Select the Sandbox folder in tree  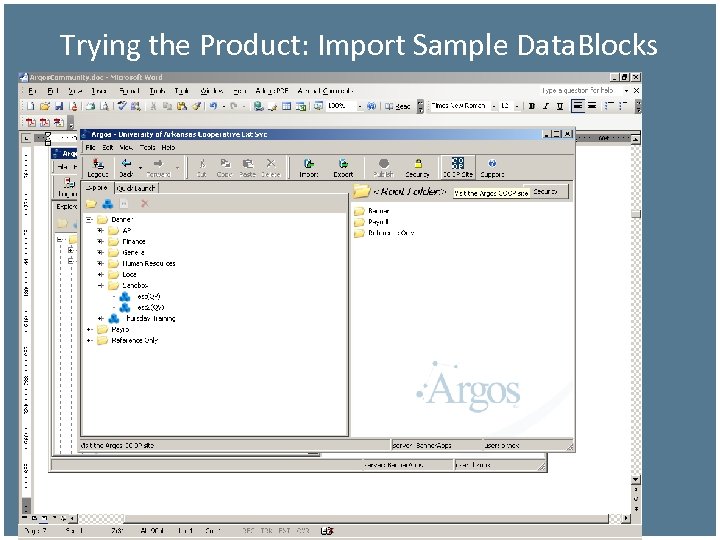[135, 286]
